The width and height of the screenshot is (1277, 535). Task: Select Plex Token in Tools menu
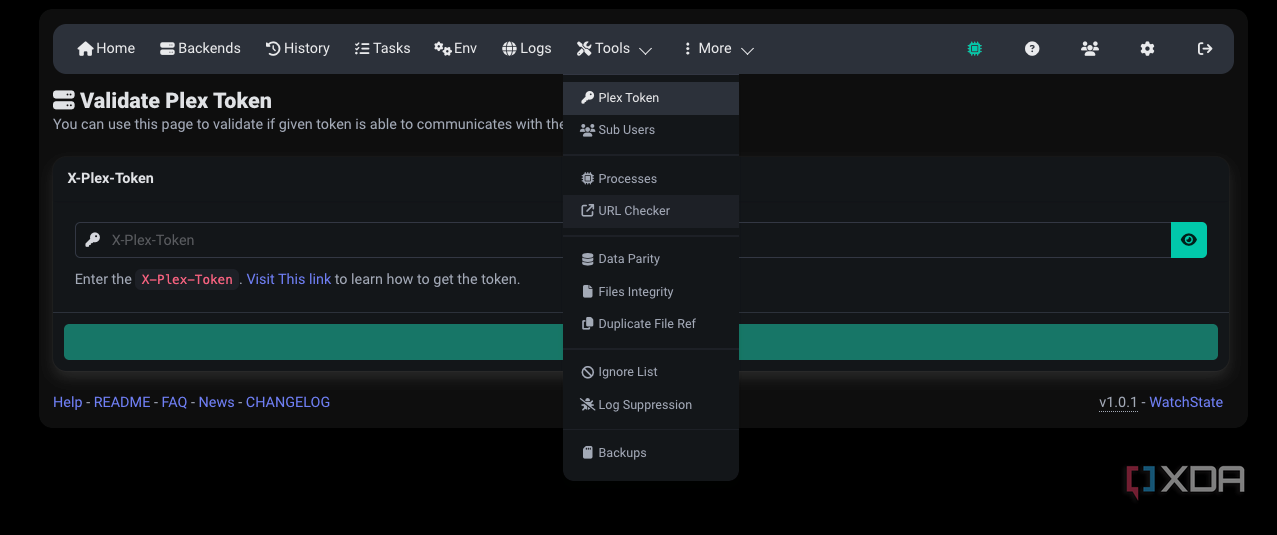651,98
